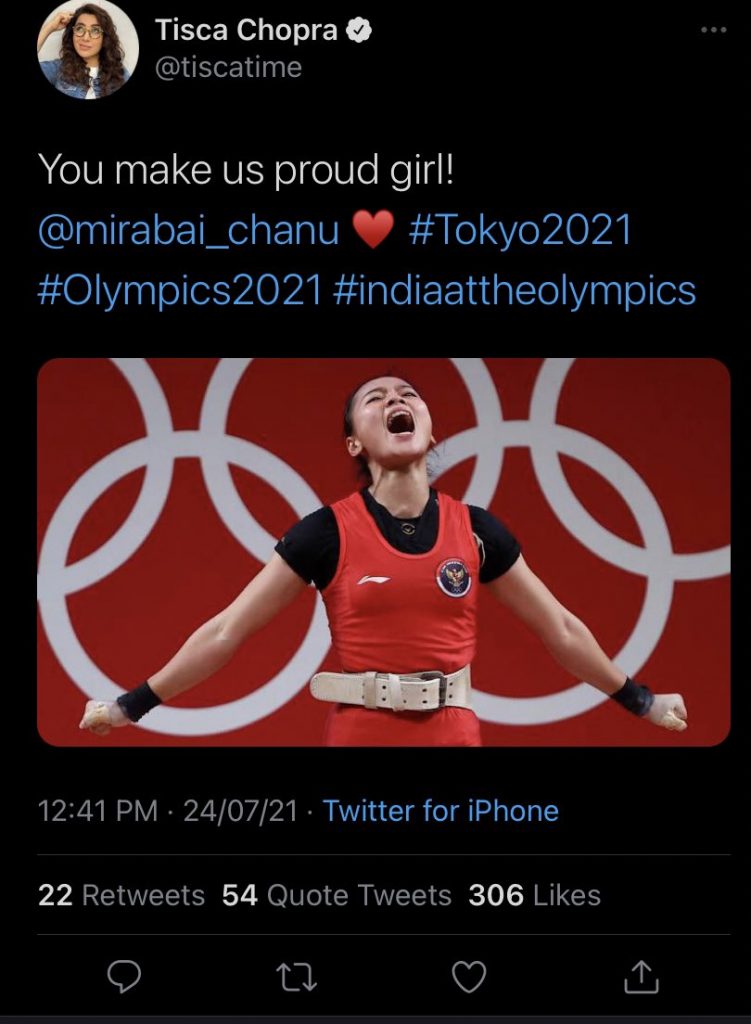The height and width of the screenshot is (1024, 751).
Task: View the 22 Retweets list
Action: tap(121, 895)
